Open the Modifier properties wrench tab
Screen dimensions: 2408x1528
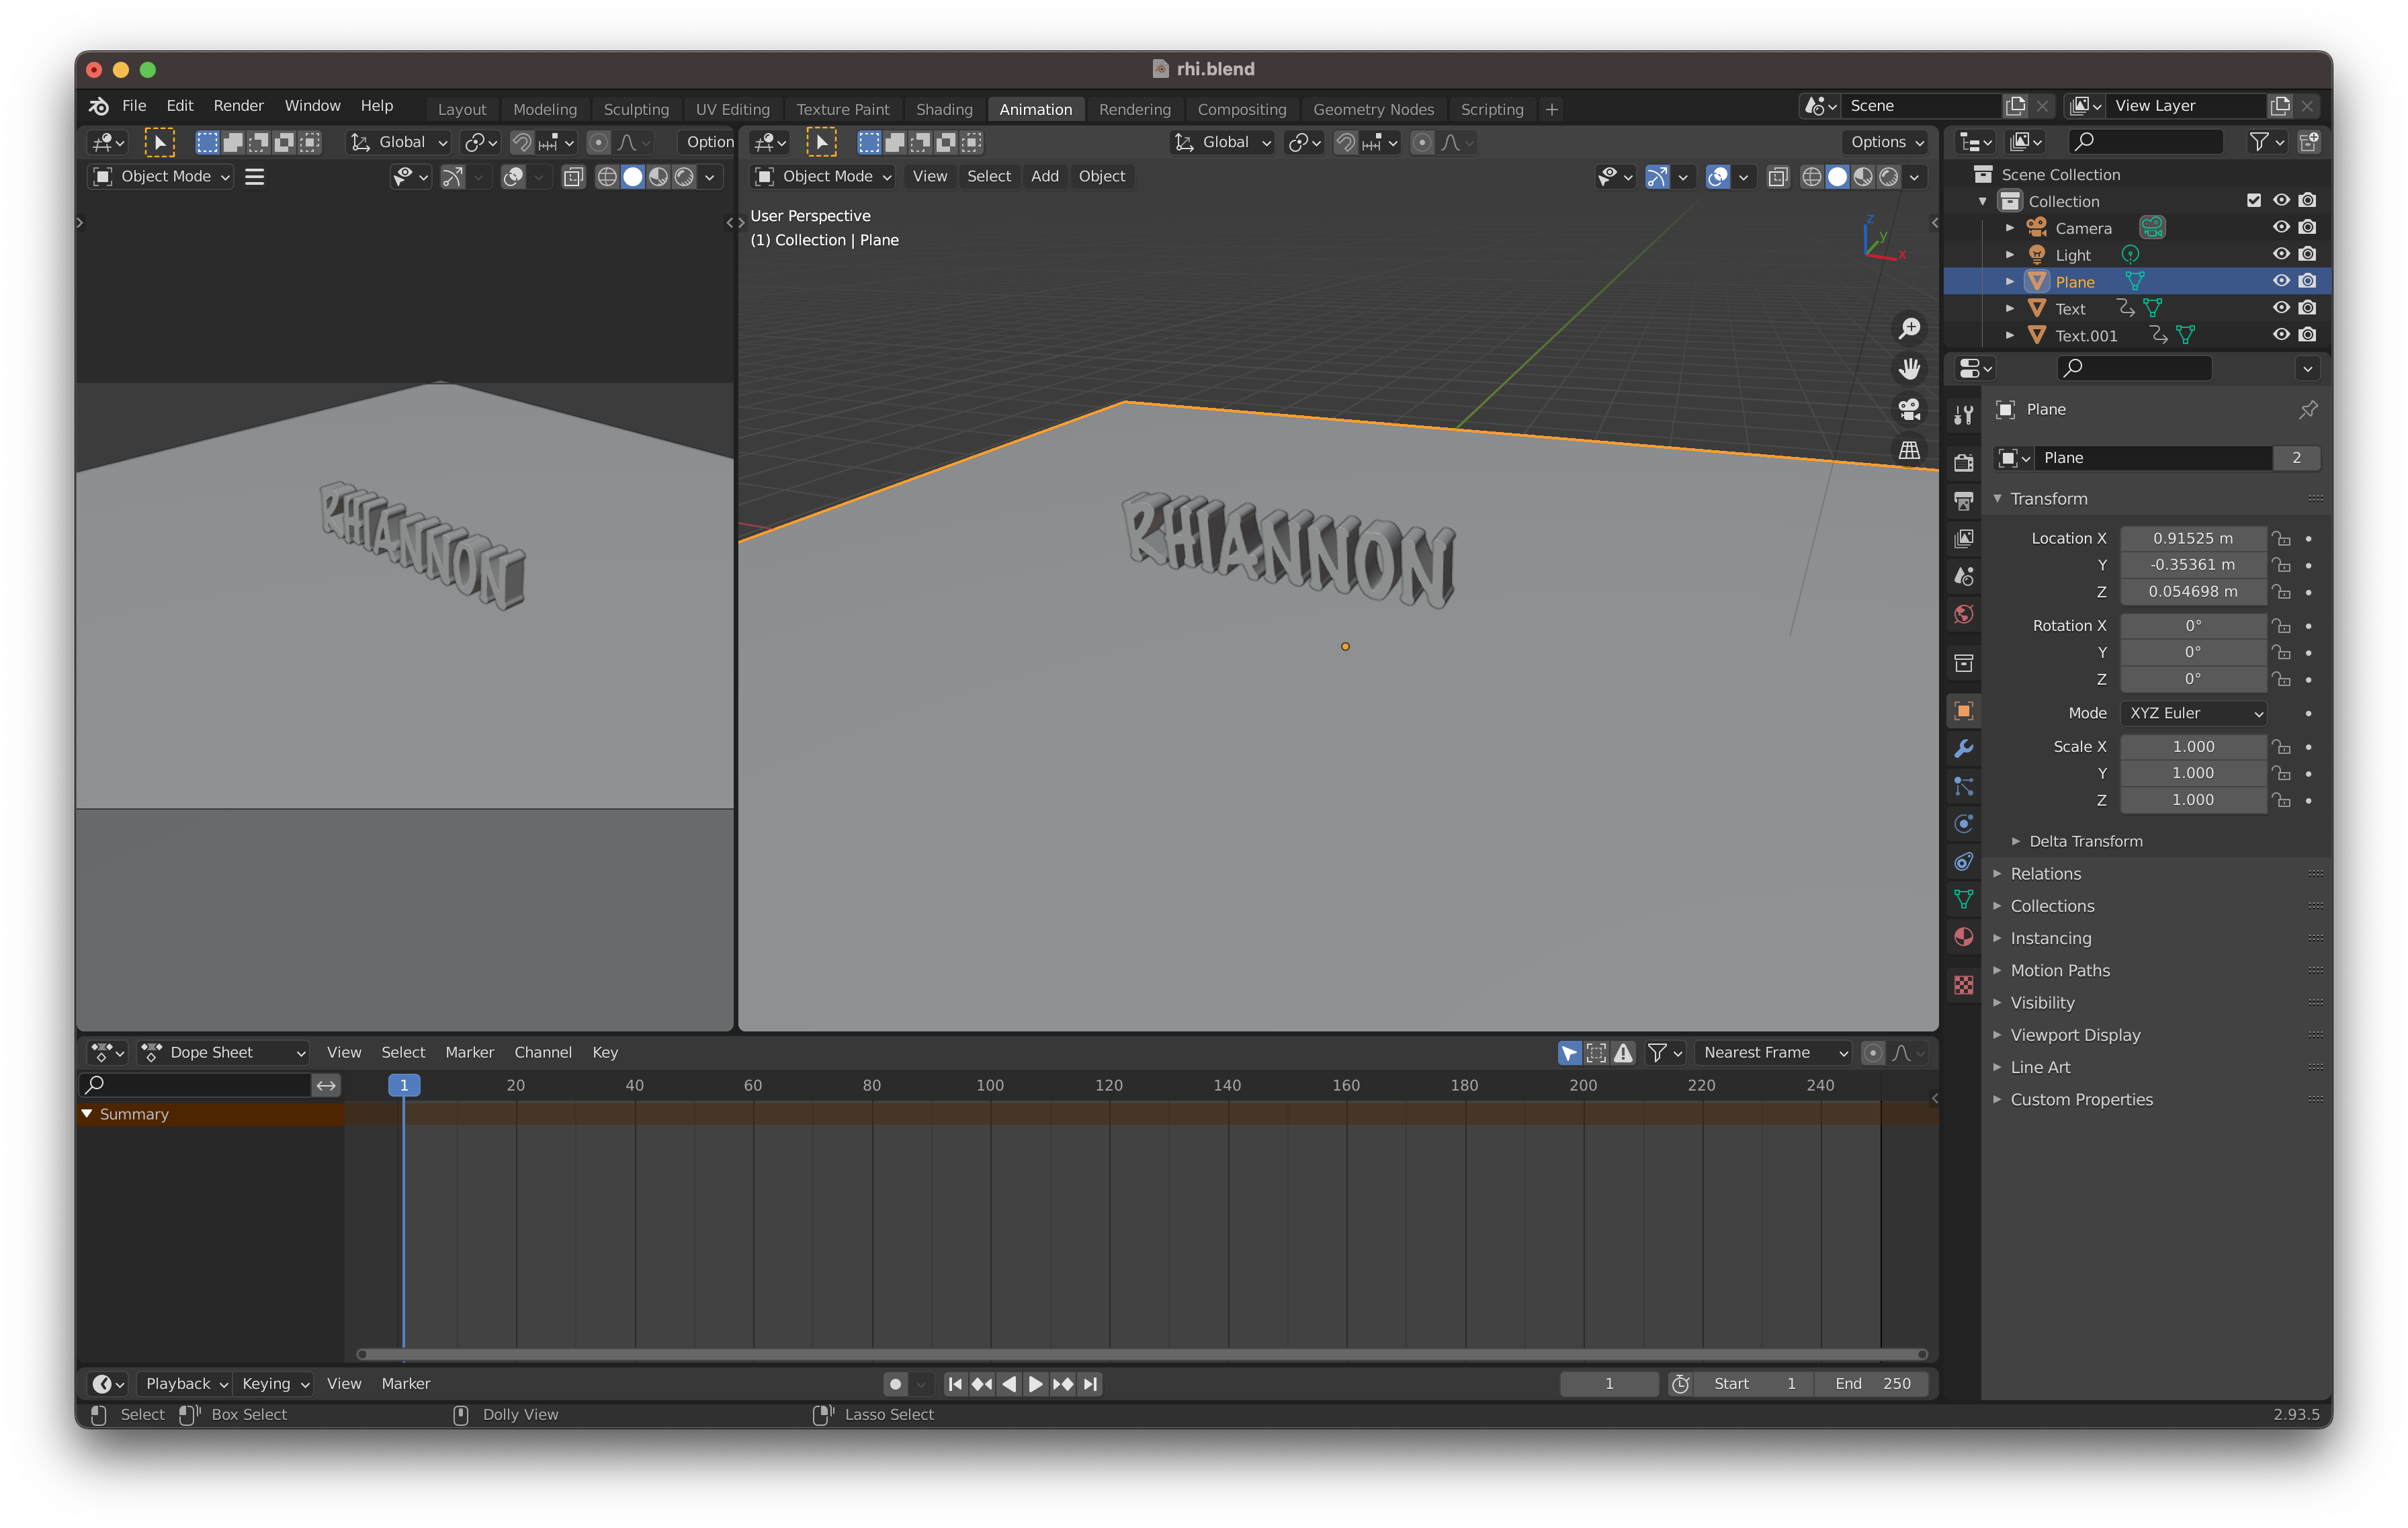[x=1963, y=749]
